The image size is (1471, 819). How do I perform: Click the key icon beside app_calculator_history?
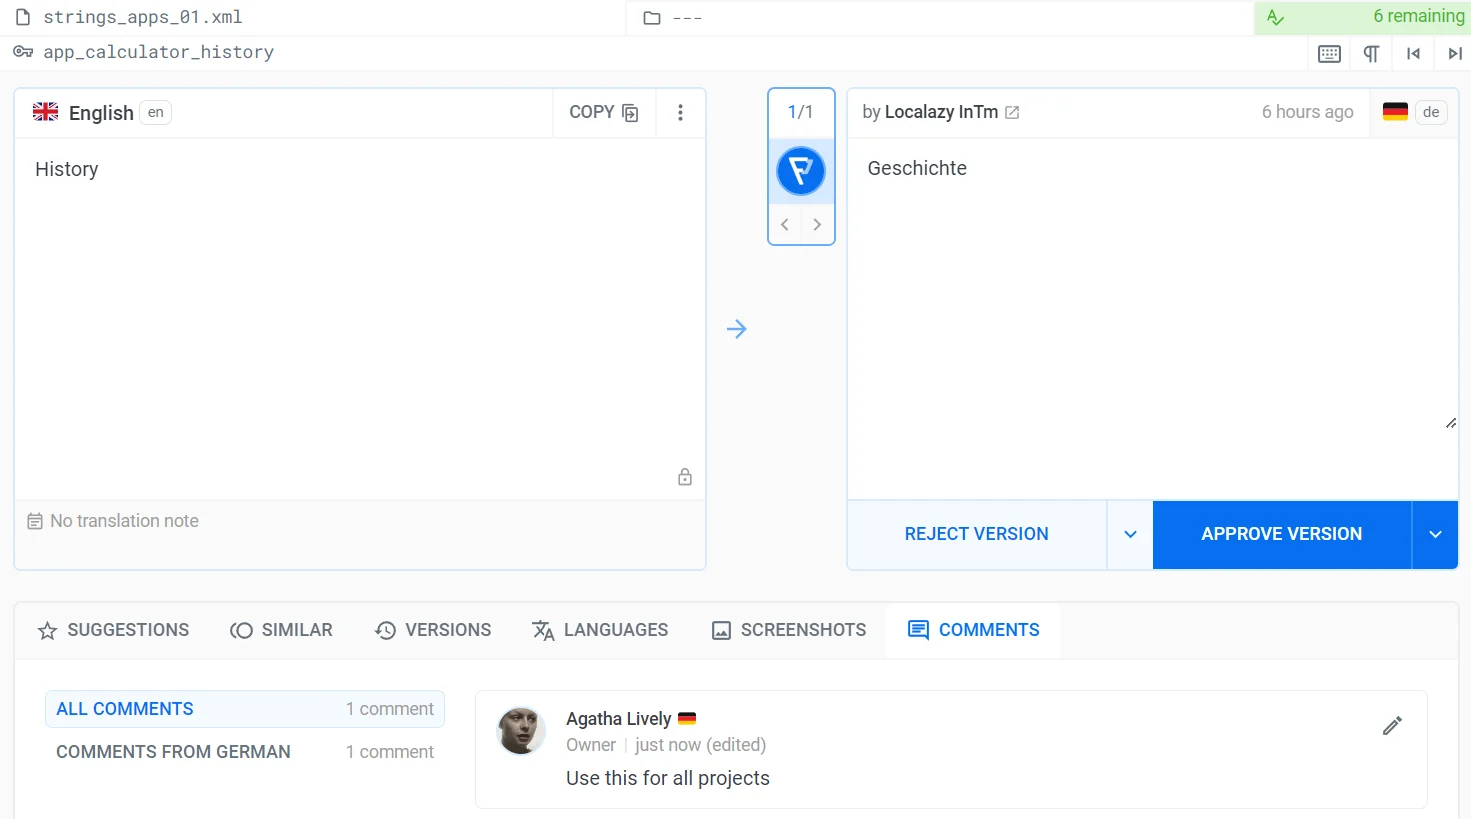point(22,52)
